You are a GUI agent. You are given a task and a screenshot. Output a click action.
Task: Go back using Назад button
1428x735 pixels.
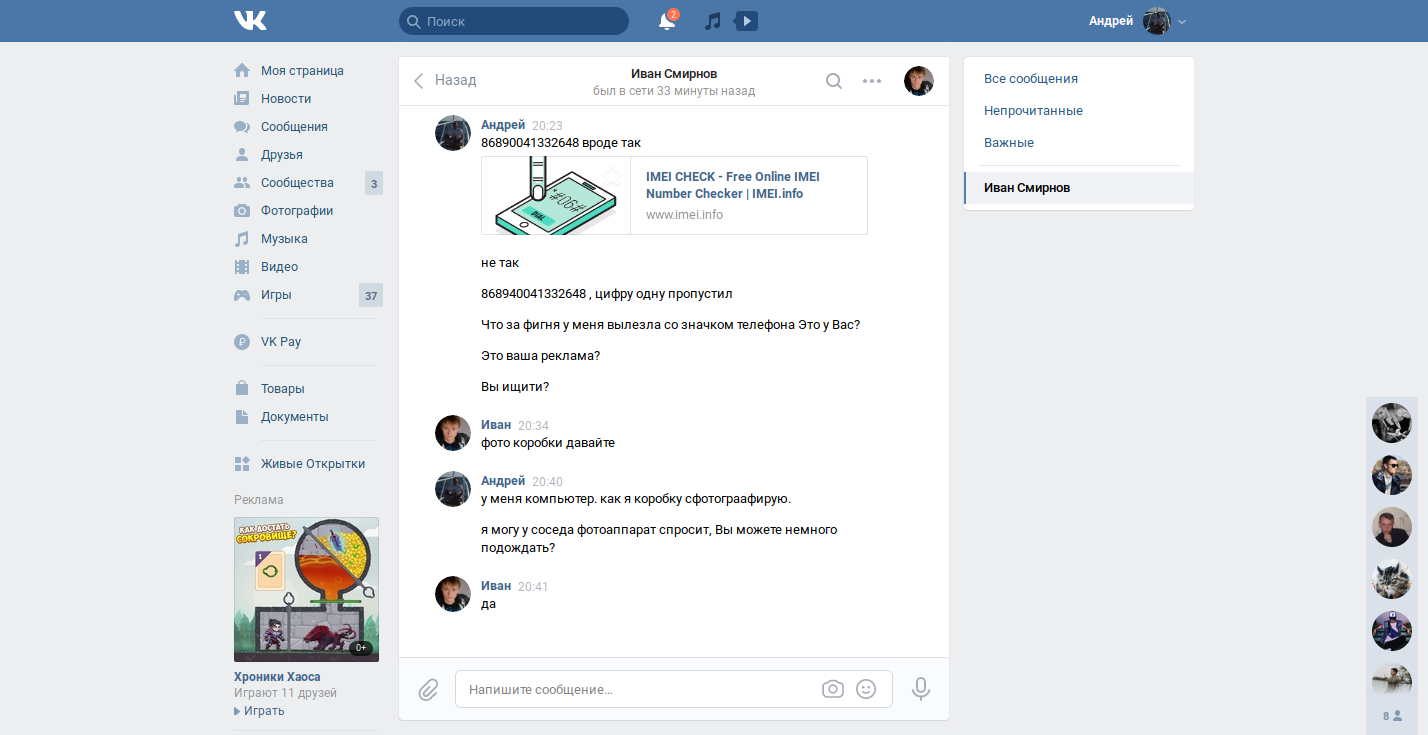445,80
